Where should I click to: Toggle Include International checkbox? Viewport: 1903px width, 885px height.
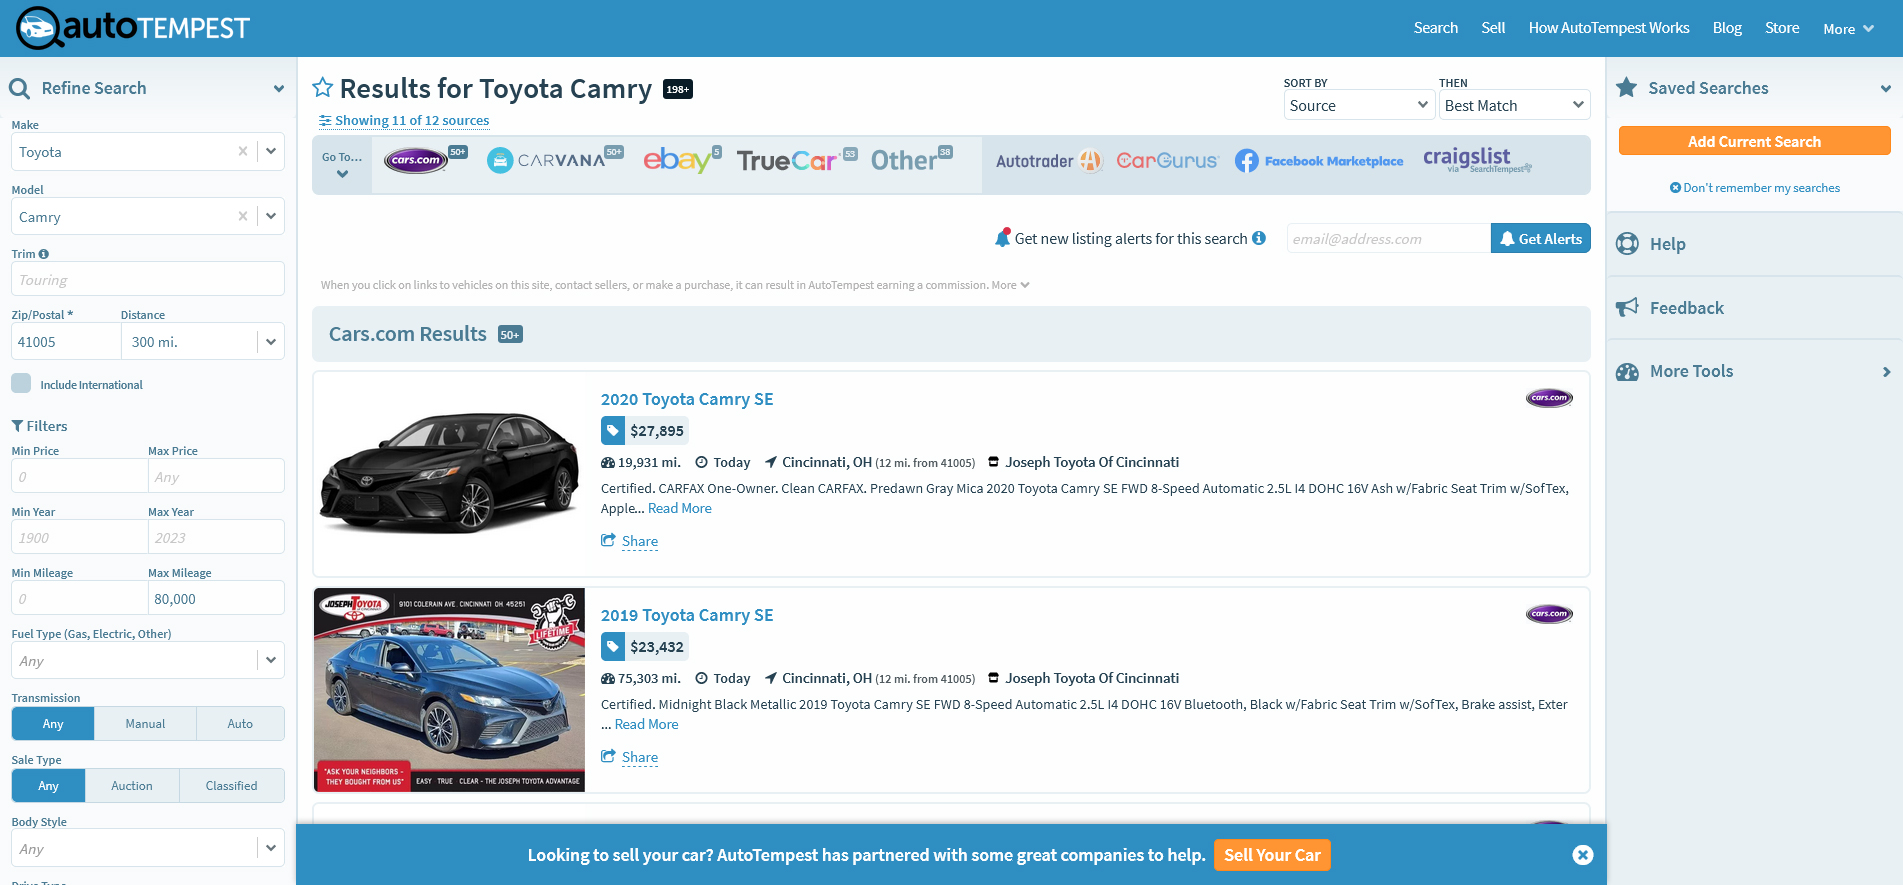(21, 383)
